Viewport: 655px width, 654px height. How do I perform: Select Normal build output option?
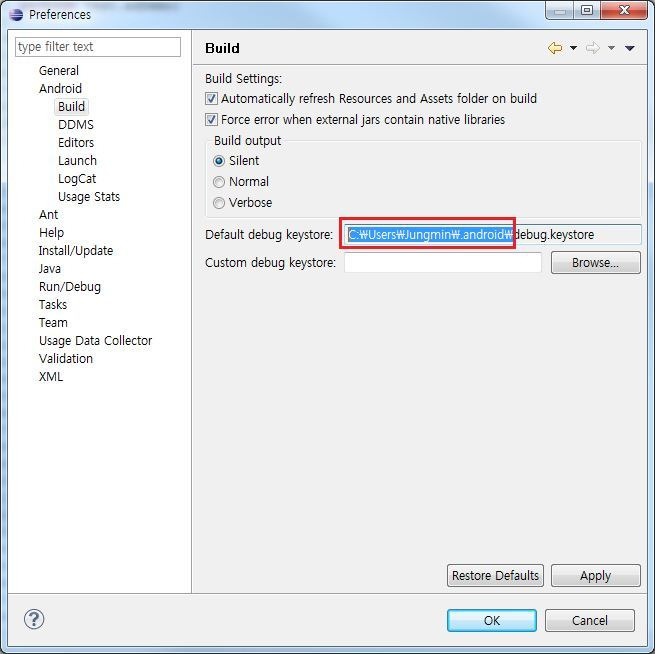point(219,182)
